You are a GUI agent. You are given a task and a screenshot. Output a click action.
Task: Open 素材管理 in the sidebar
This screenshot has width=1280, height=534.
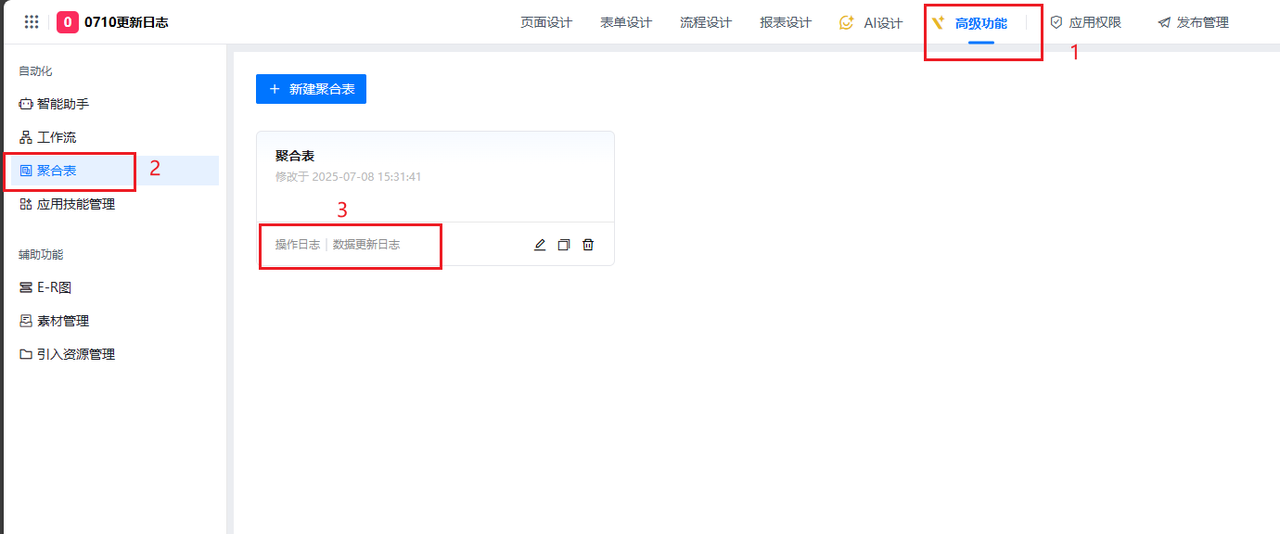(62, 321)
